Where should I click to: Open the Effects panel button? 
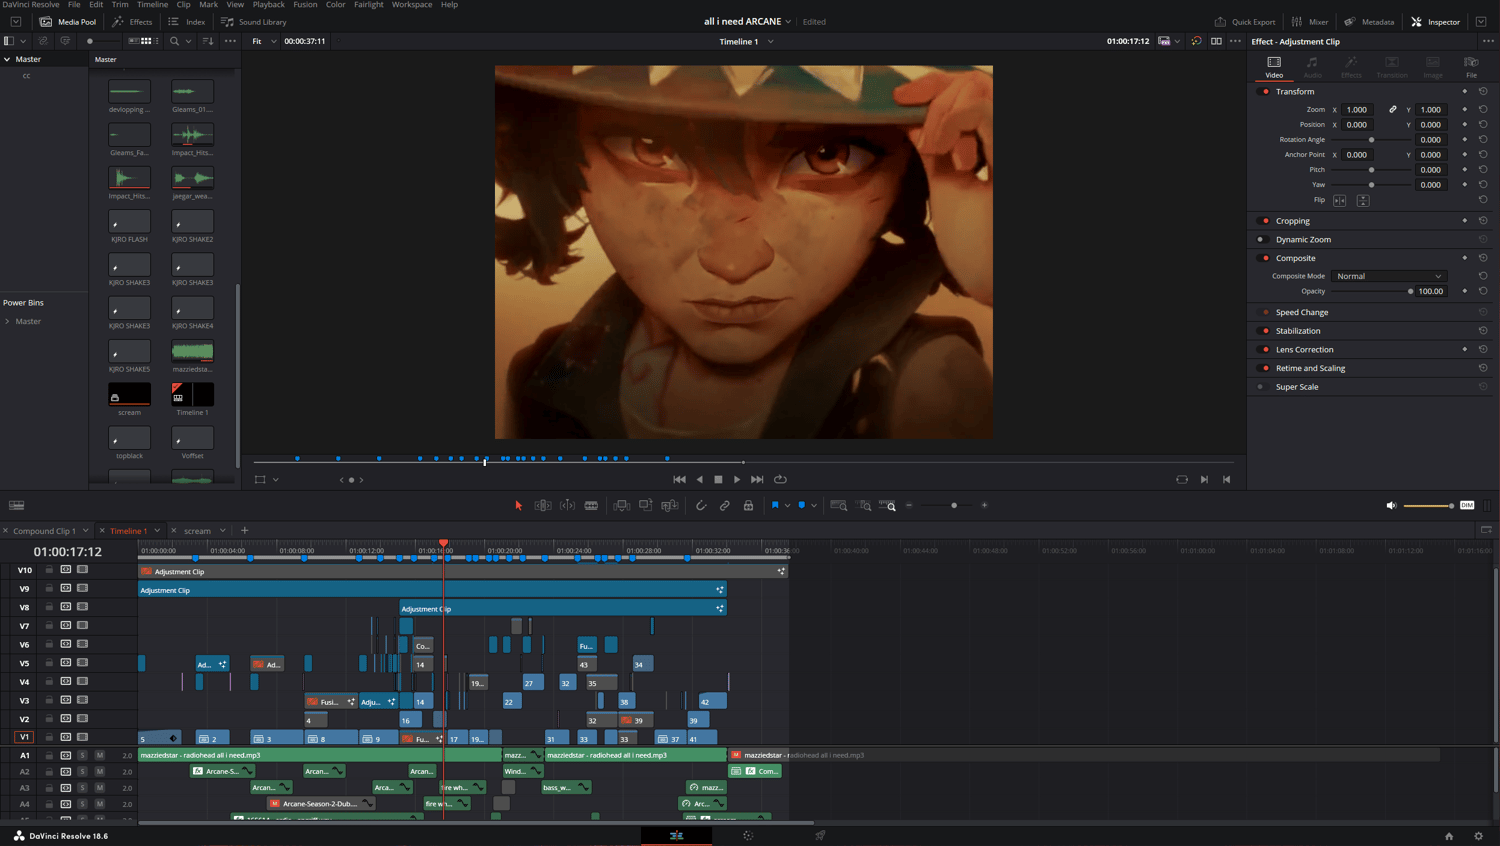click(132, 21)
